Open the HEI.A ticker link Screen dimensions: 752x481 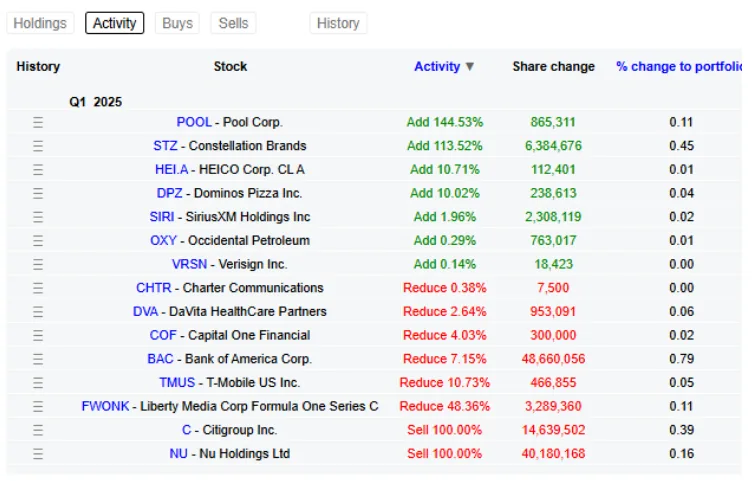(x=171, y=170)
